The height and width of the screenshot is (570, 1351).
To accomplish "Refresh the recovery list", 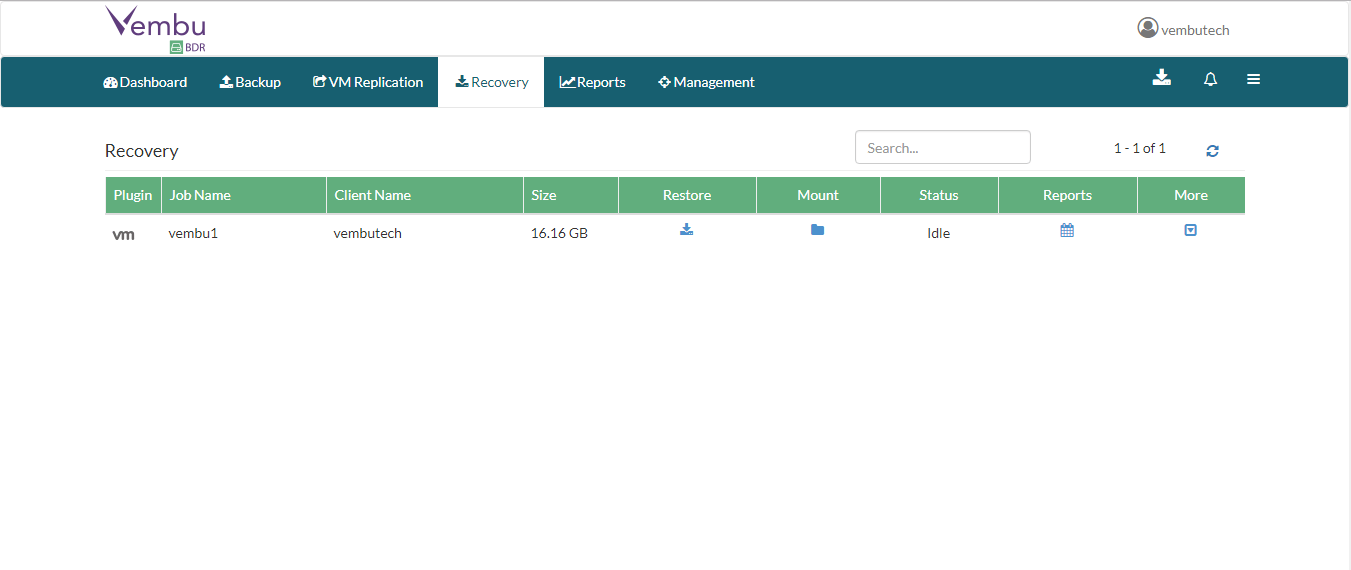I will coord(1212,151).
